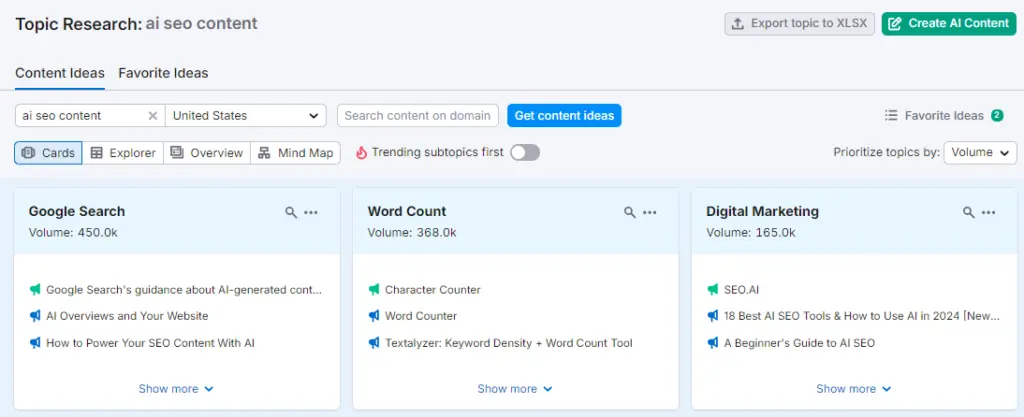The height and width of the screenshot is (417, 1024).
Task: Click the magnifier icon on Word Count card
Action: tap(630, 212)
